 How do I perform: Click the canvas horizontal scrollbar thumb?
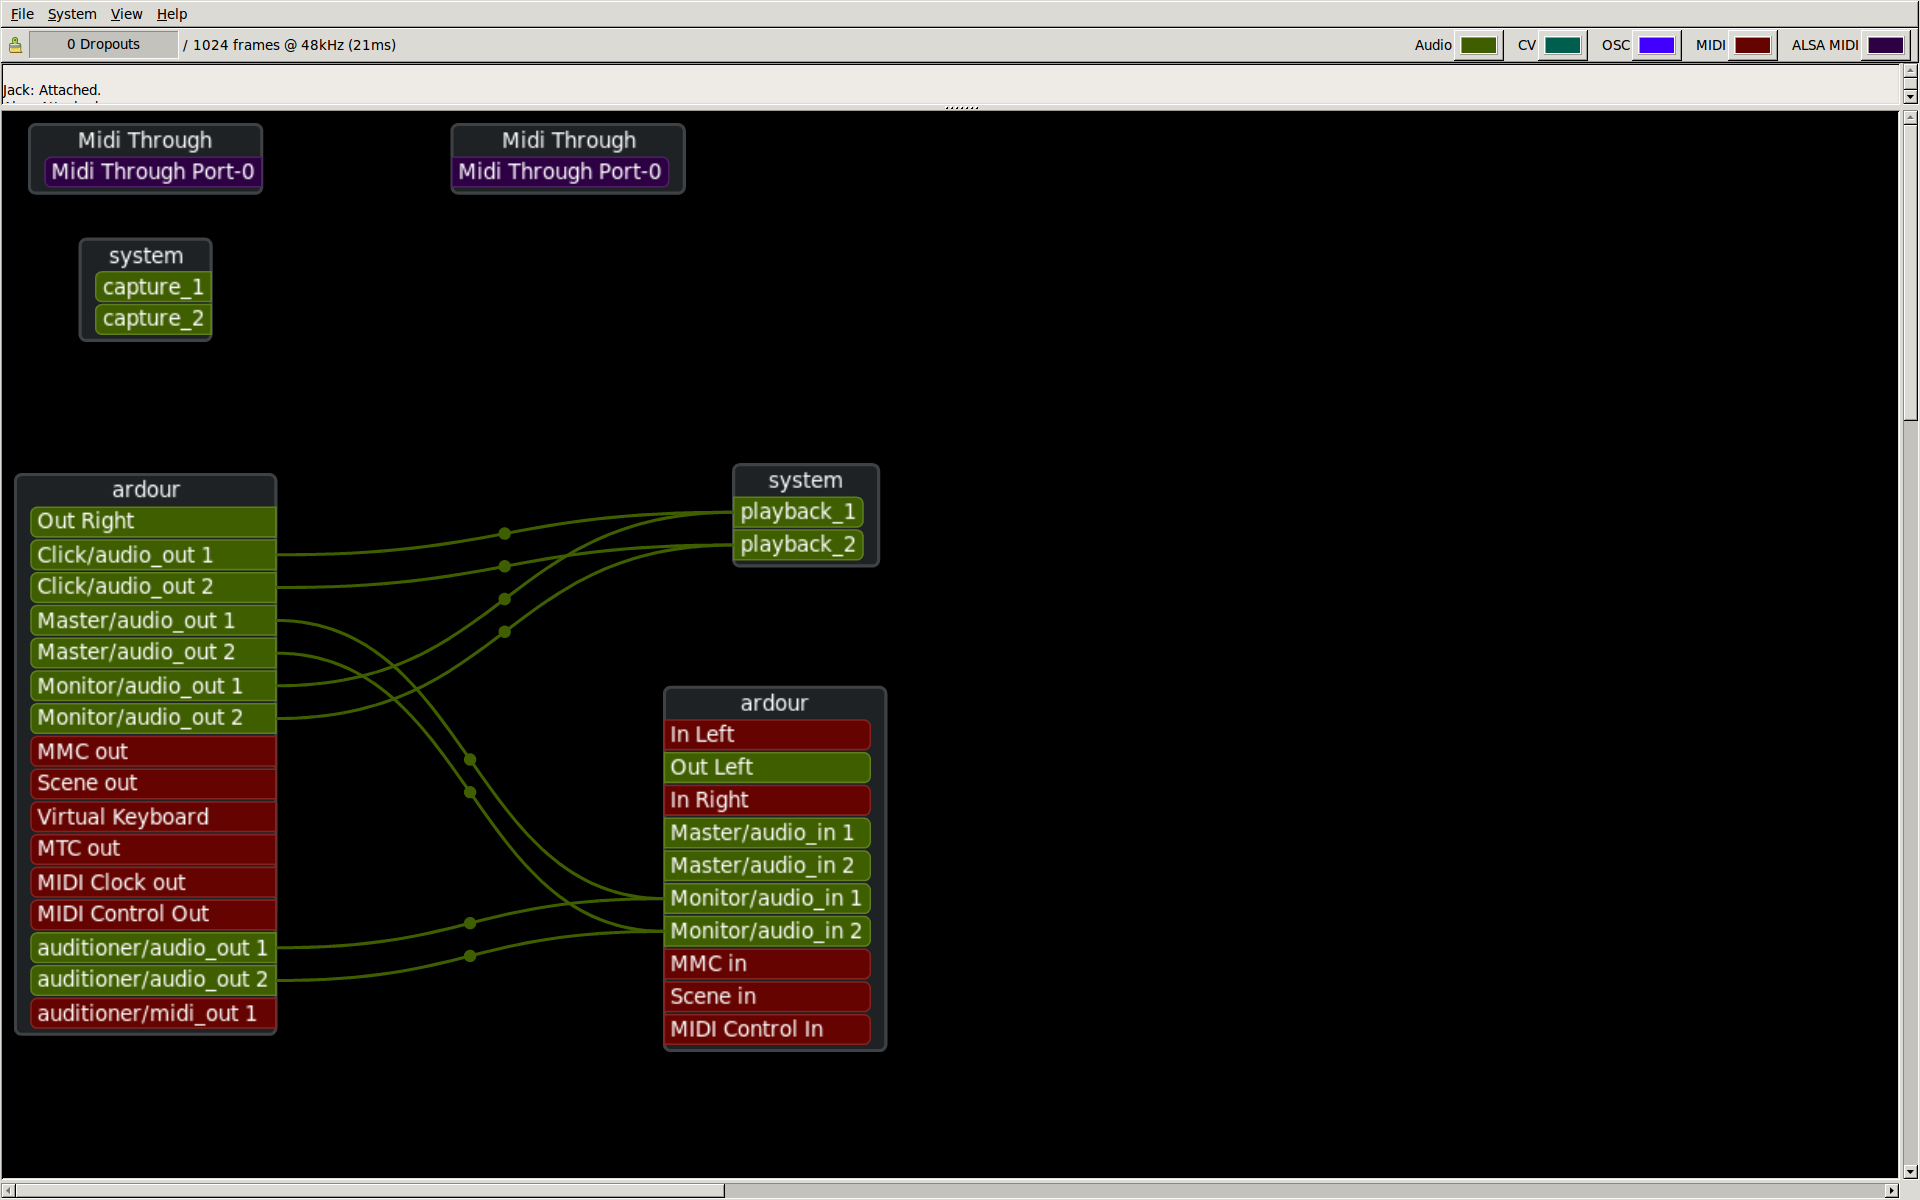click(370, 1191)
